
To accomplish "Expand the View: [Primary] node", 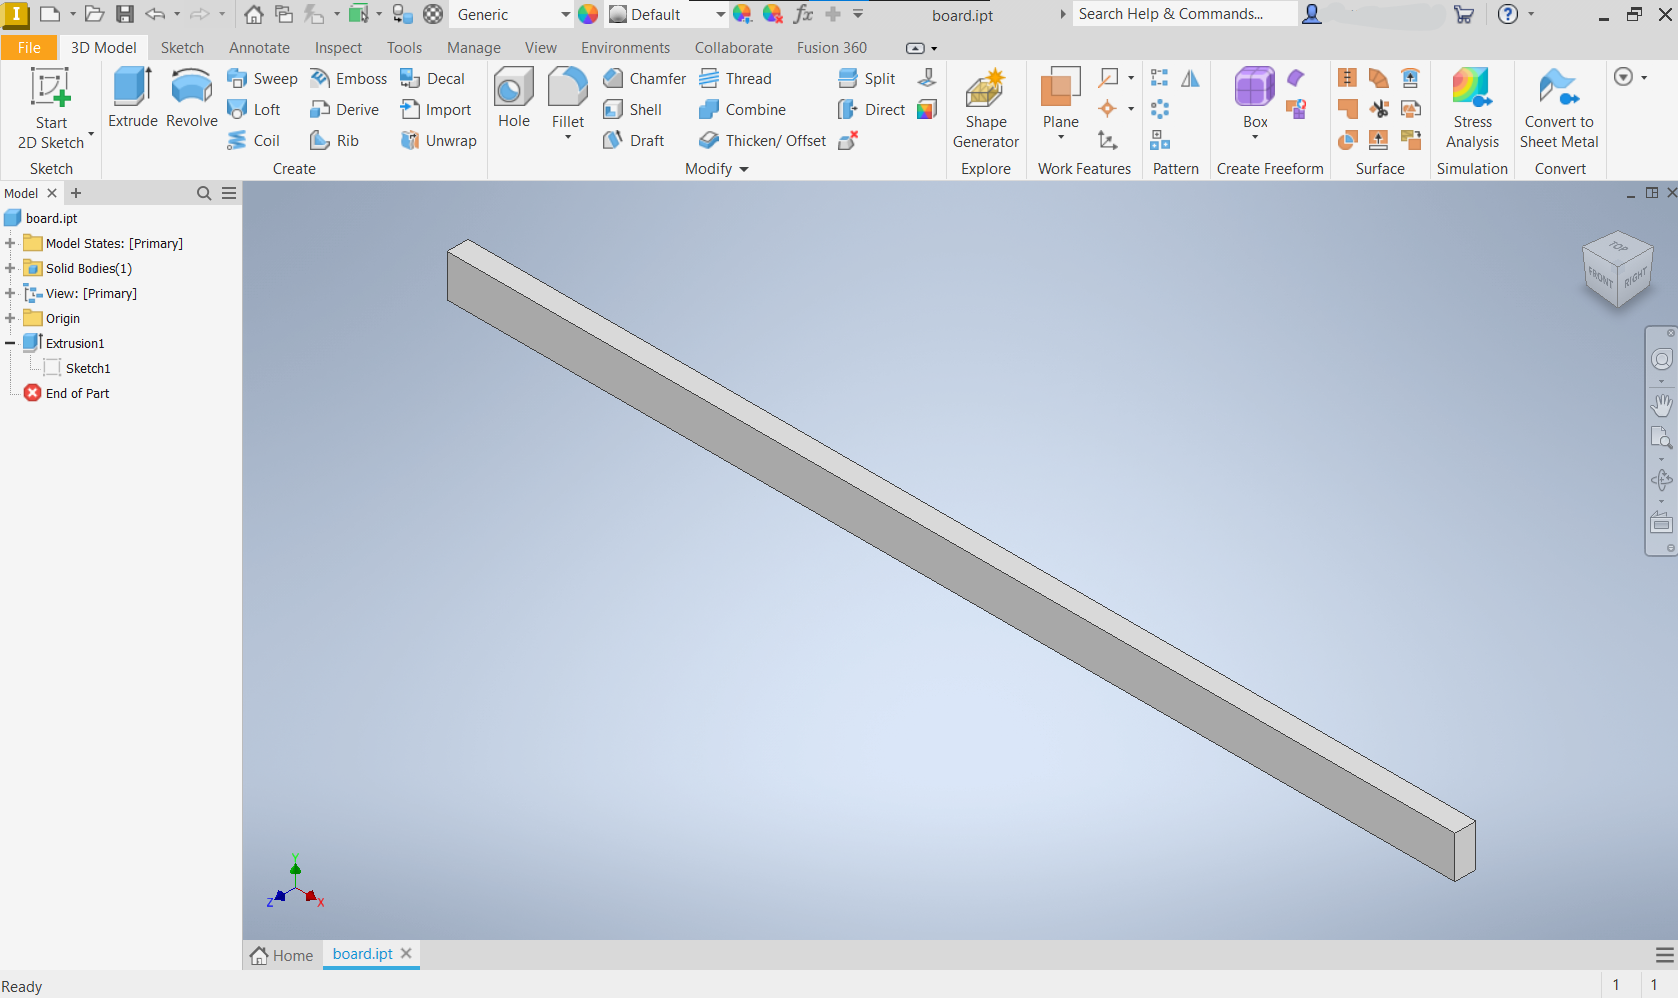I will click(10, 293).
